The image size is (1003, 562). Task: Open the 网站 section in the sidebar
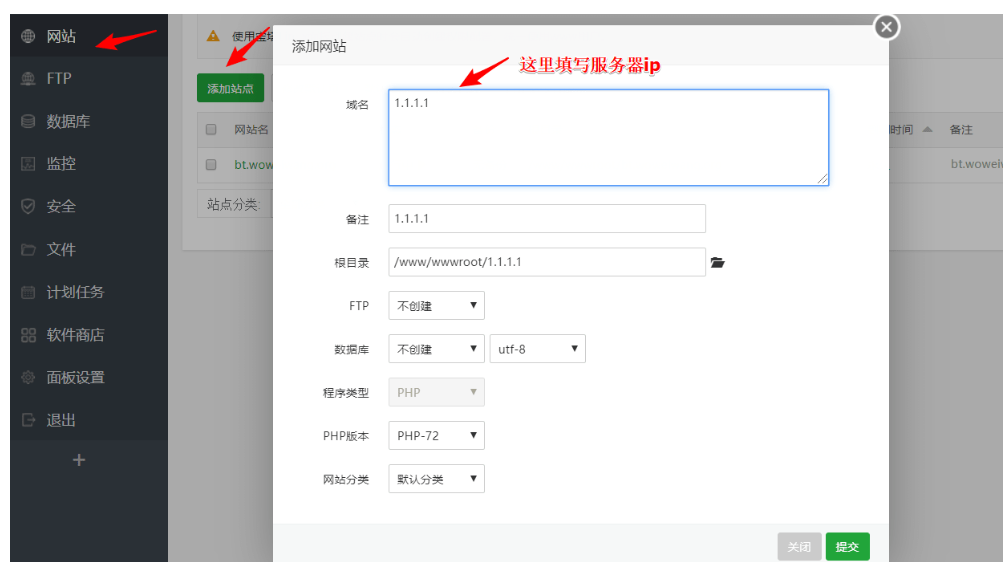pyautogui.click(x=60, y=36)
